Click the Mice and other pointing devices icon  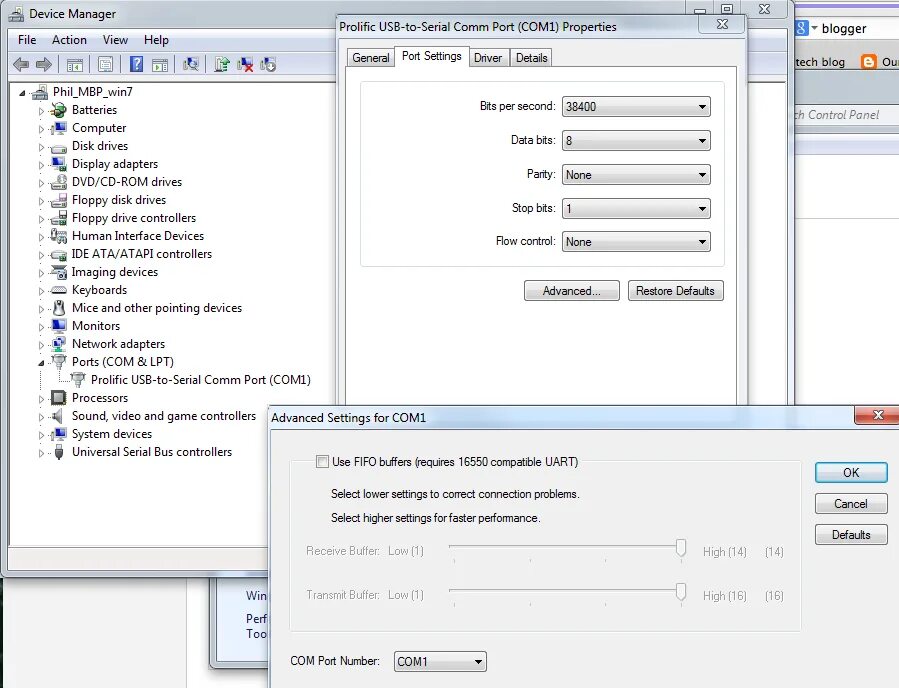click(x=58, y=308)
